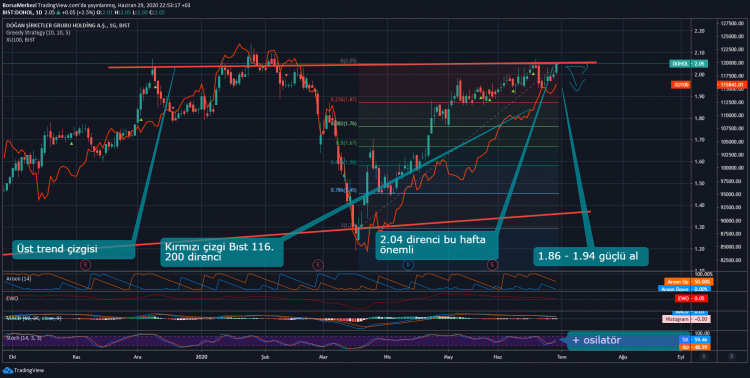Click the Fibonacci 0.382(1.76) level label
Viewport: 750px width, 378px height.
pyautogui.click(x=344, y=123)
